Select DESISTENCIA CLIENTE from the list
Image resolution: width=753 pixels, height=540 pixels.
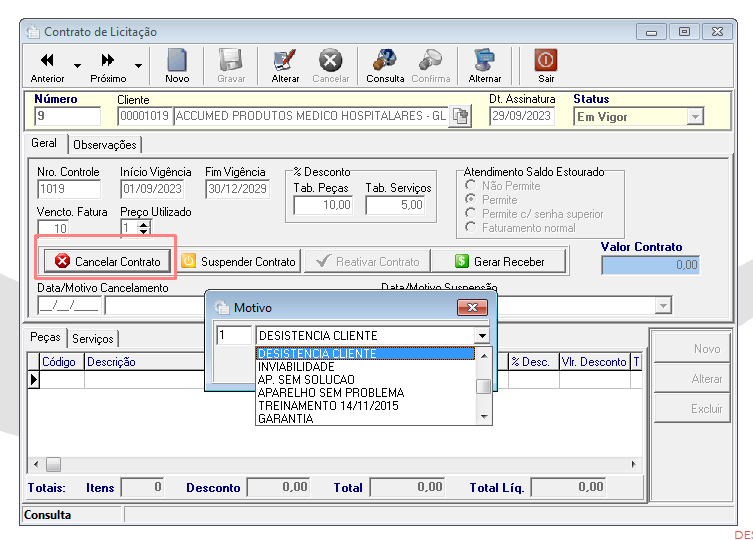(365, 354)
